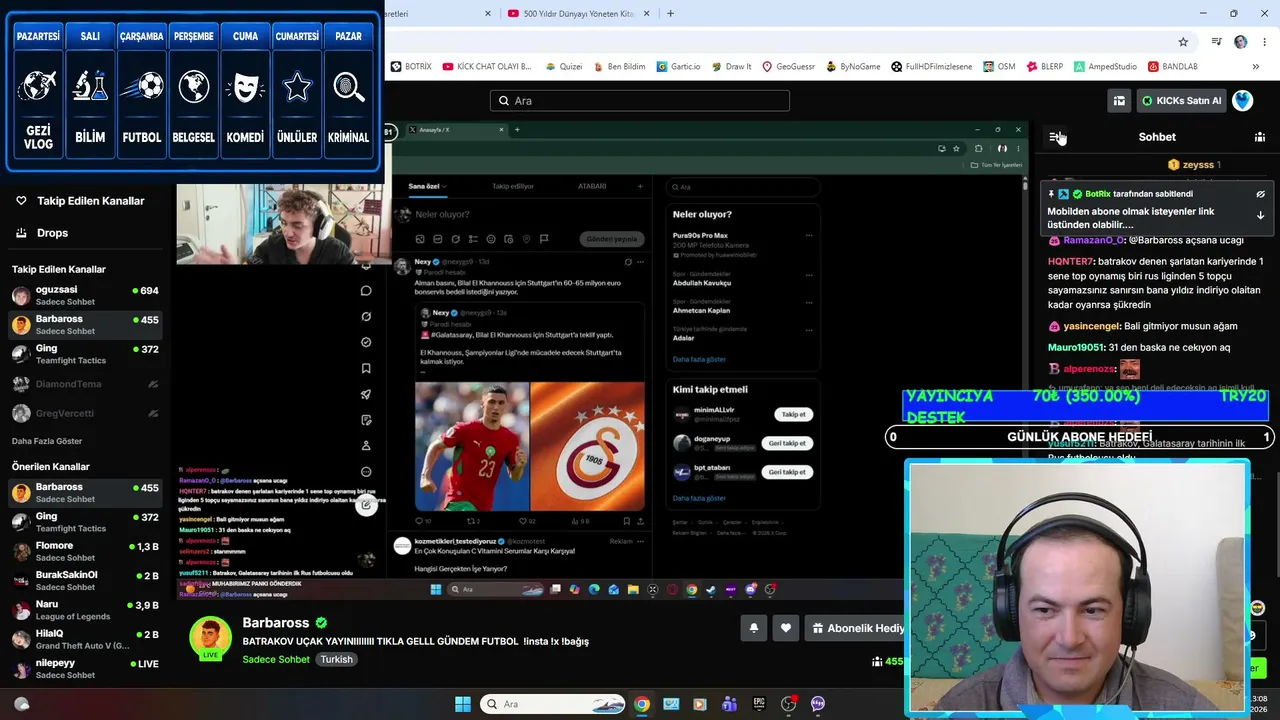Open the Quizei bookmark
Image resolution: width=1280 pixels, height=720 pixels.
pyautogui.click(x=562, y=67)
